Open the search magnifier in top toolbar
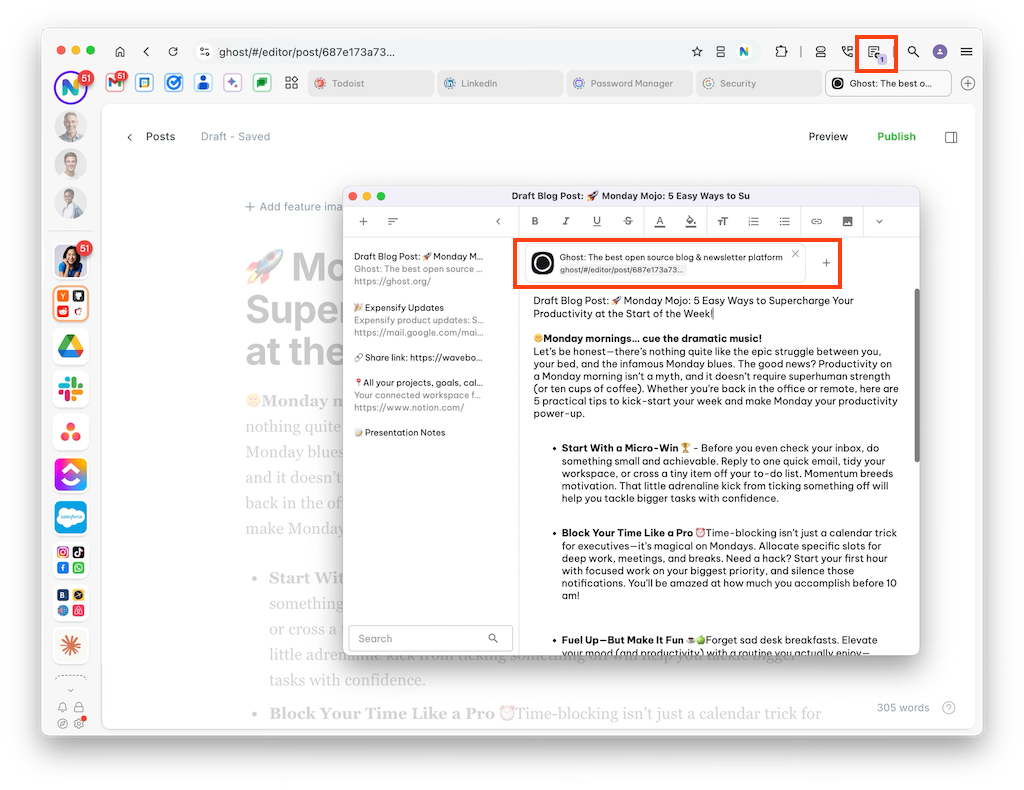The image size is (1024, 790). (x=913, y=52)
